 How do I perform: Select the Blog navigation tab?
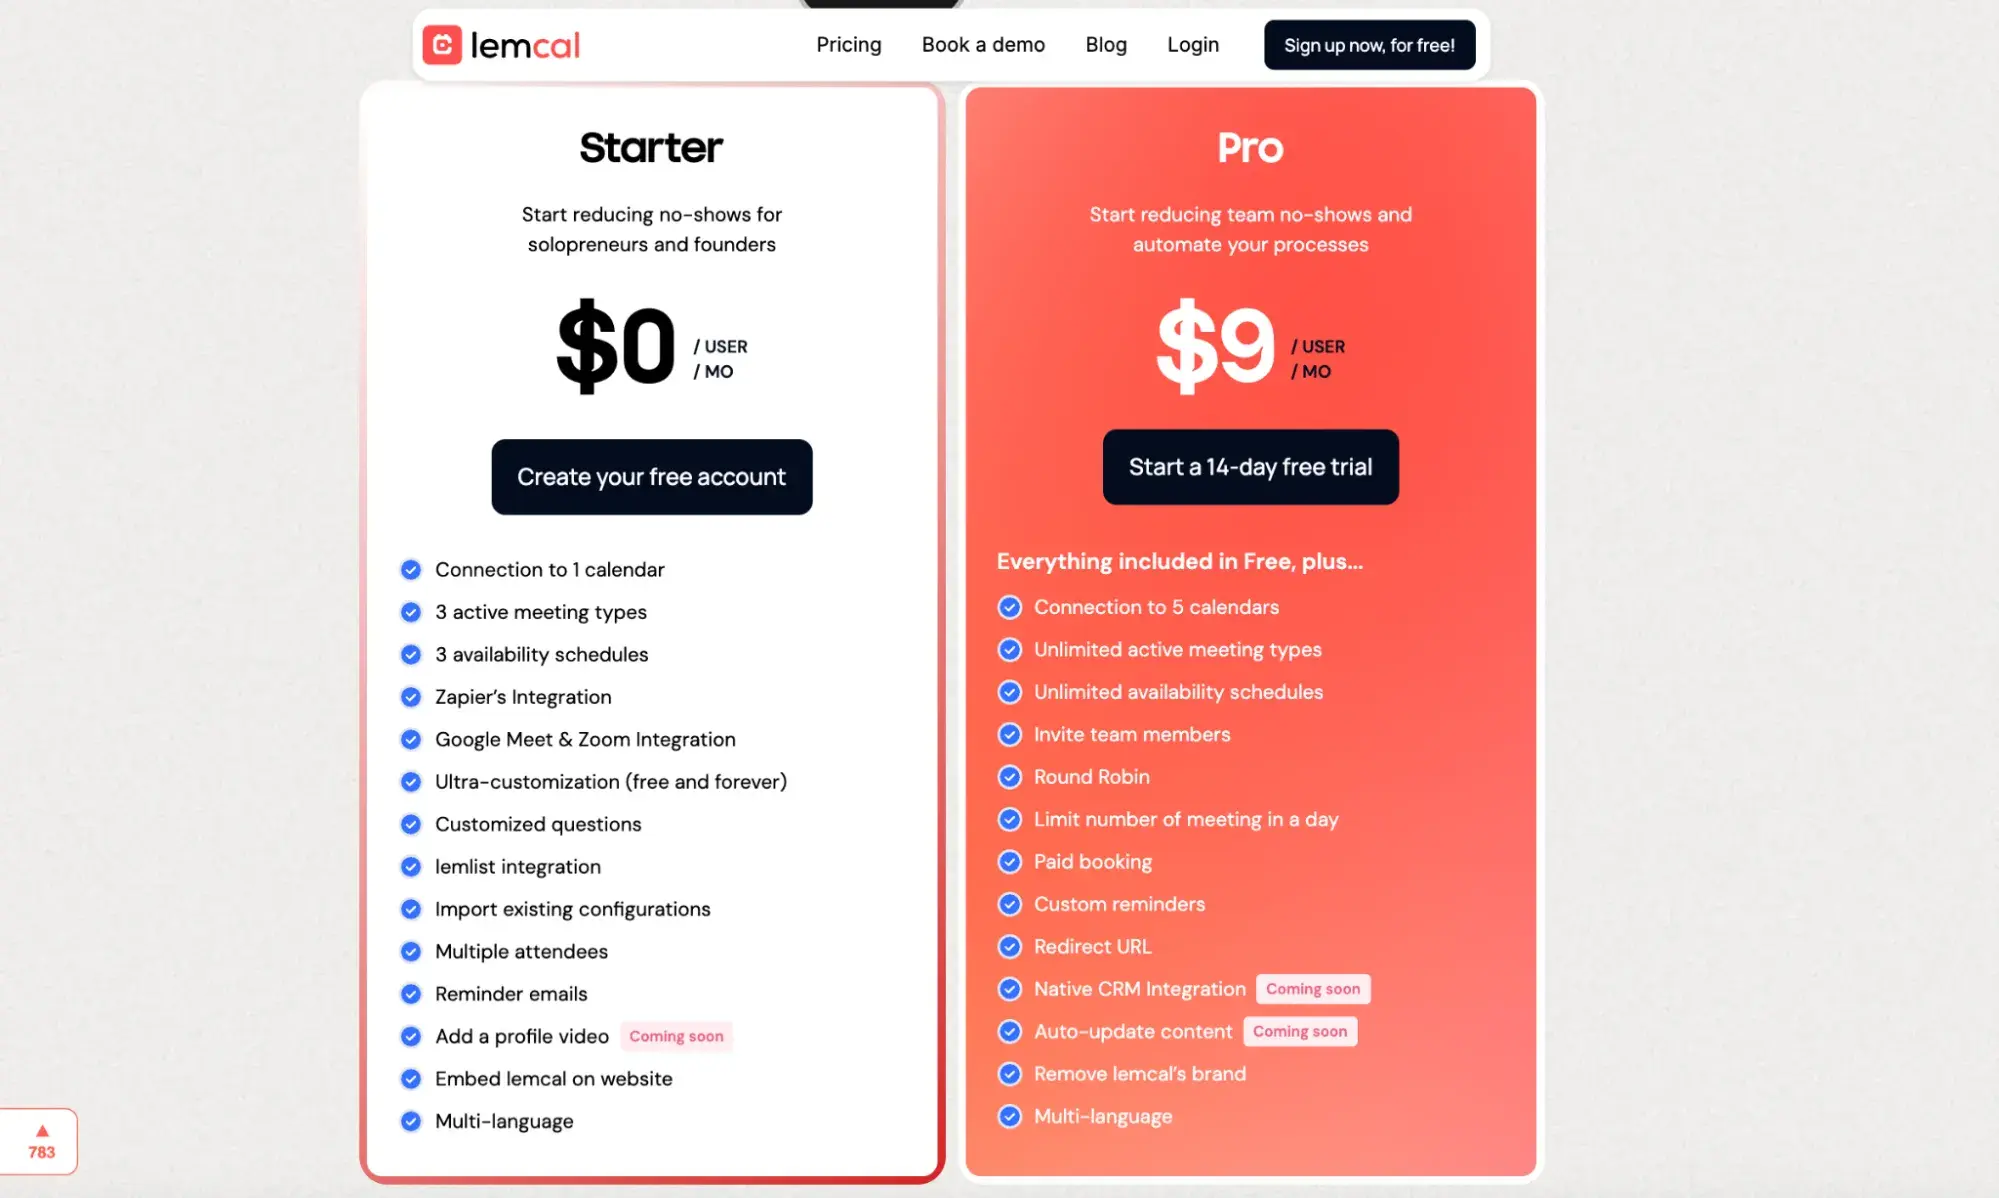click(x=1106, y=44)
